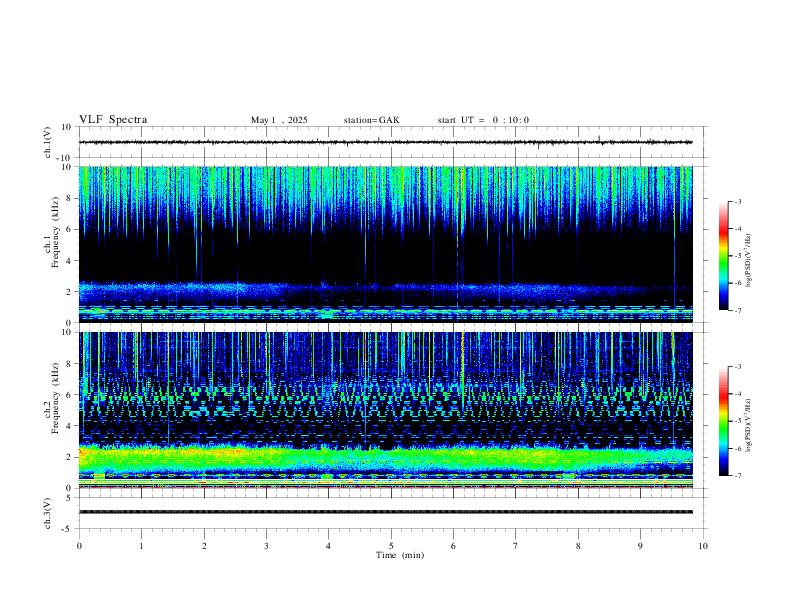Click the 'VLF Spectra' title text
This screenshot has width=792, height=612.
tap(113, 120)
